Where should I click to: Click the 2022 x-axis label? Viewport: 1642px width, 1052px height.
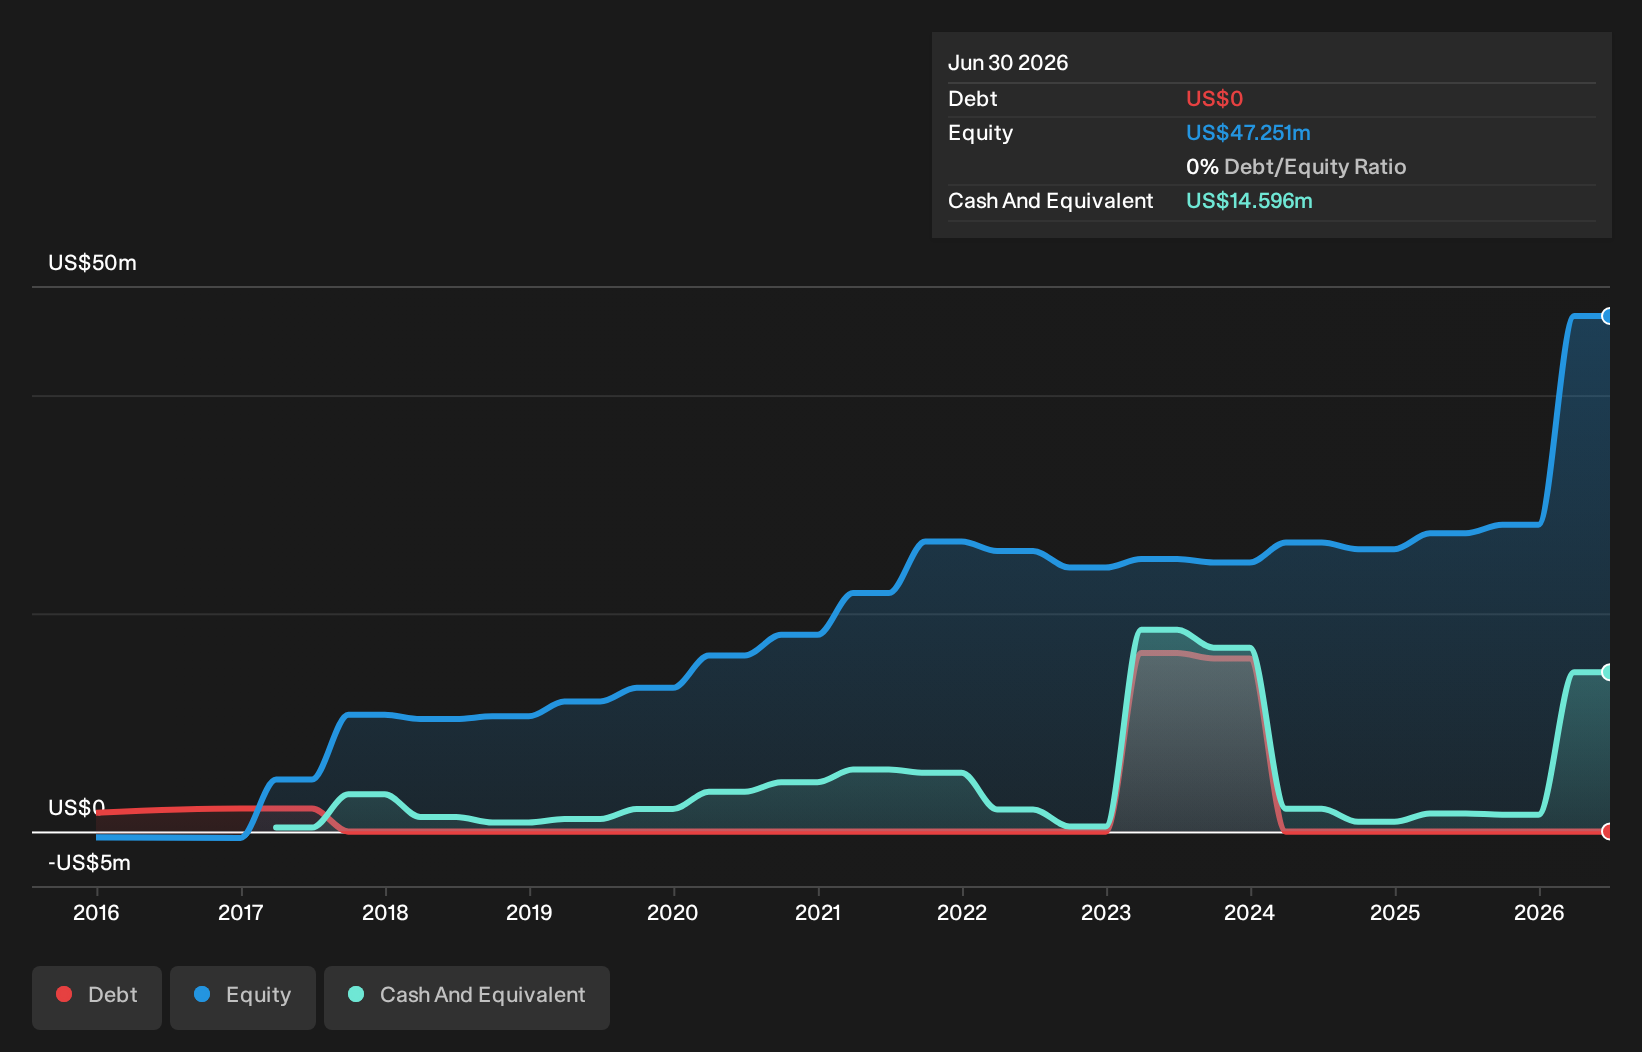[x=962, y=912]
